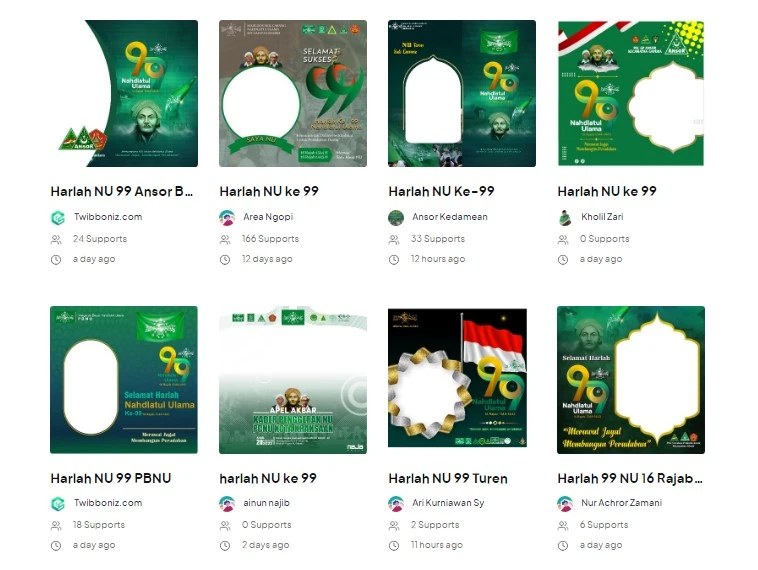Image resolution: width=758 pixels, height=570 pixels.
Task: Click the 166 Supports count
Action: coord(270,239)
